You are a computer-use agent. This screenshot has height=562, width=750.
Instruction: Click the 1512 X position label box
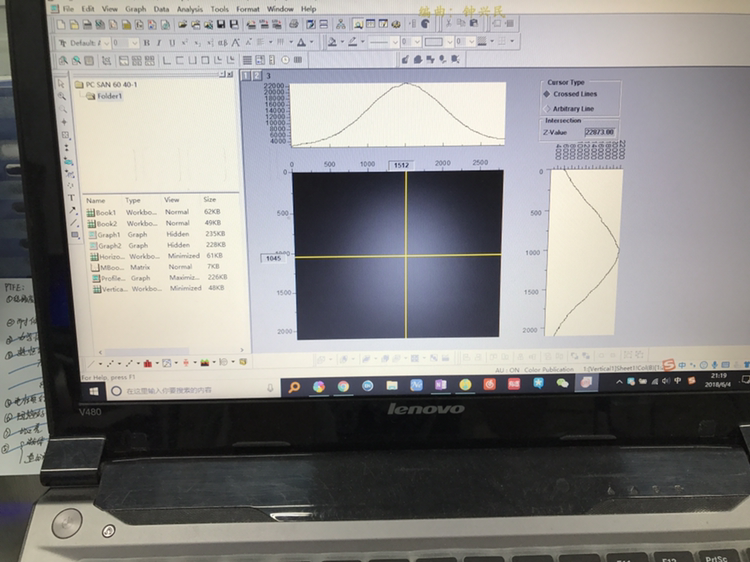click(401, 165)
